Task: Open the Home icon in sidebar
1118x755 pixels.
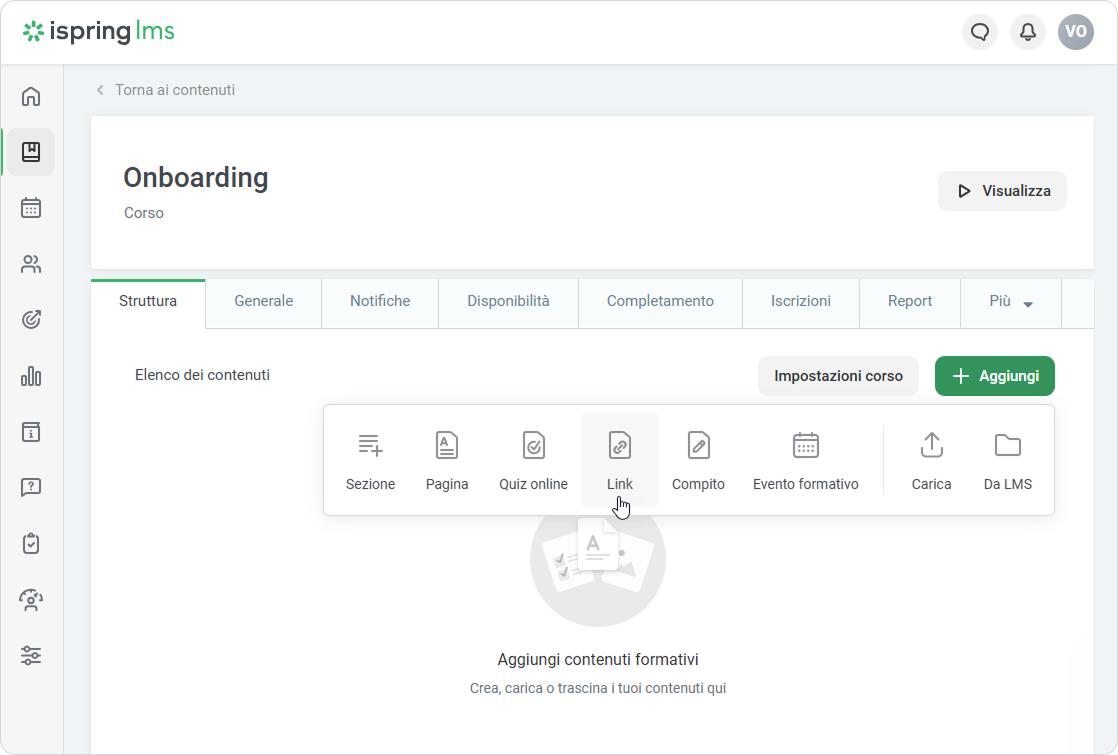Action: (x=31, y=97)
